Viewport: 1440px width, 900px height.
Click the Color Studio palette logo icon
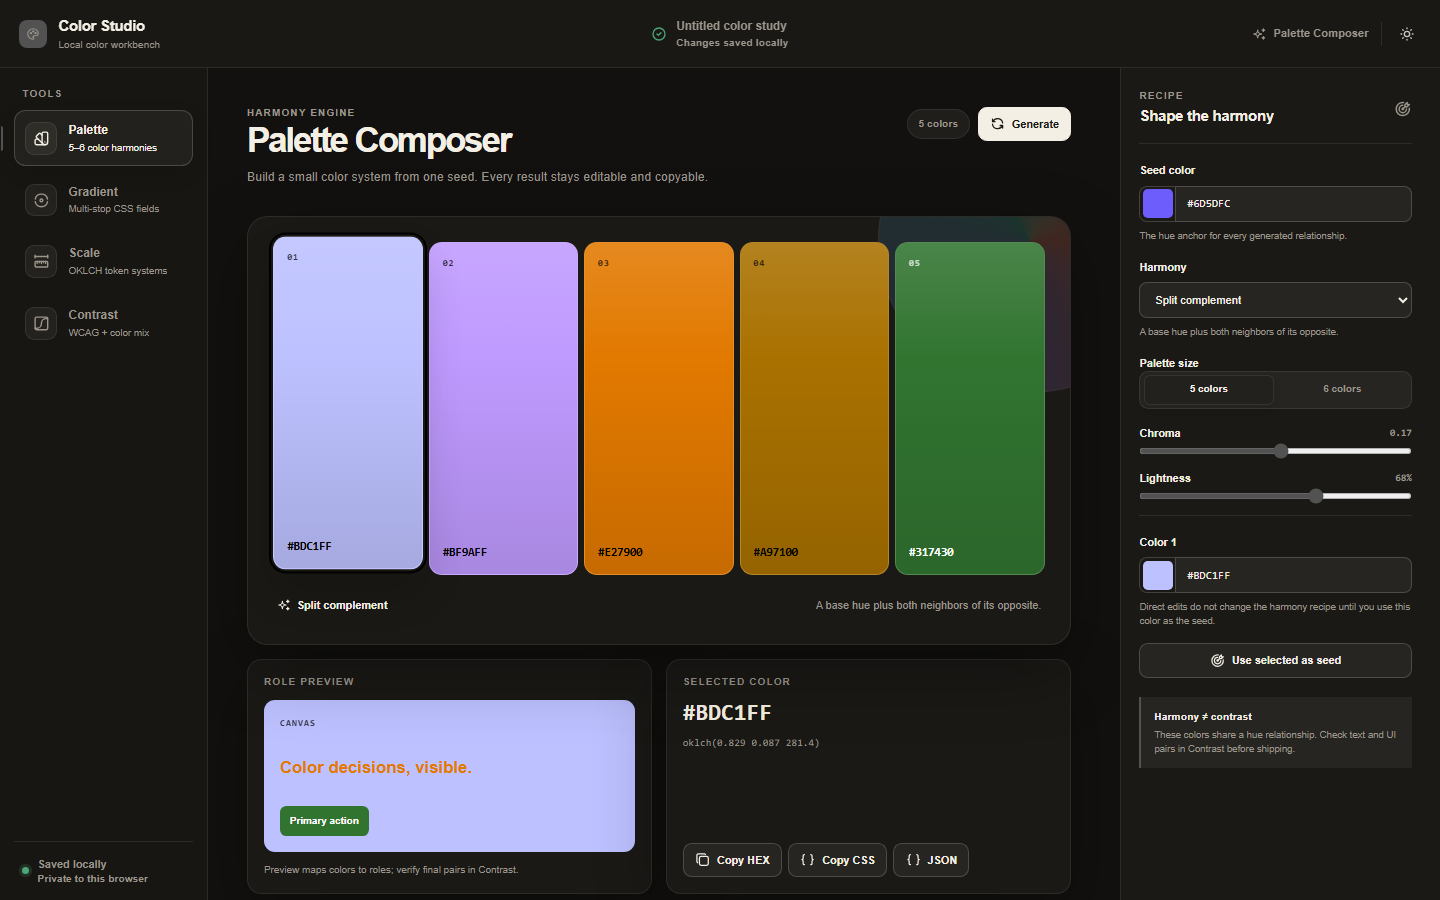pyautogui.click(x=33, y=34)
